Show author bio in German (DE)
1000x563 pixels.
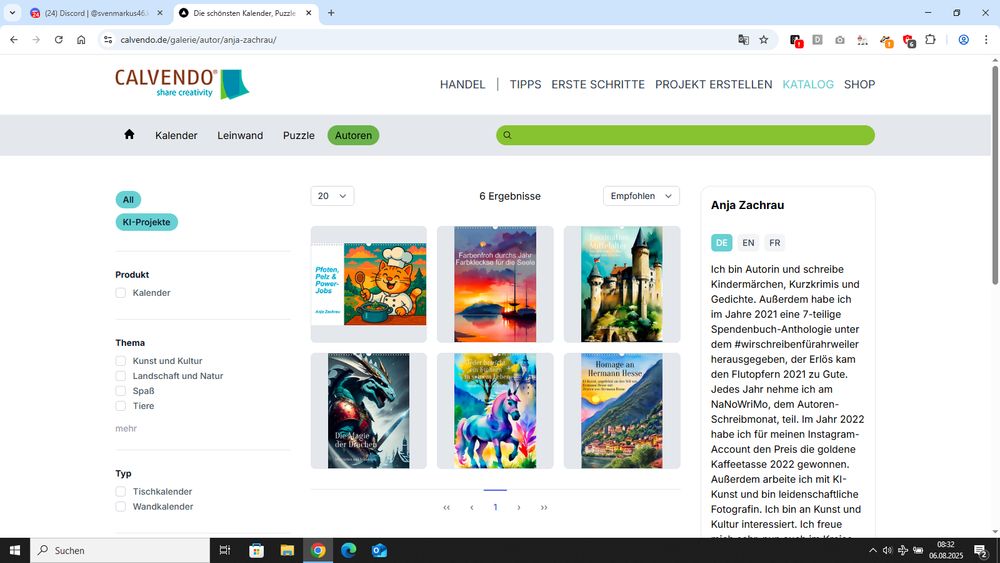[x=721, y=242]
